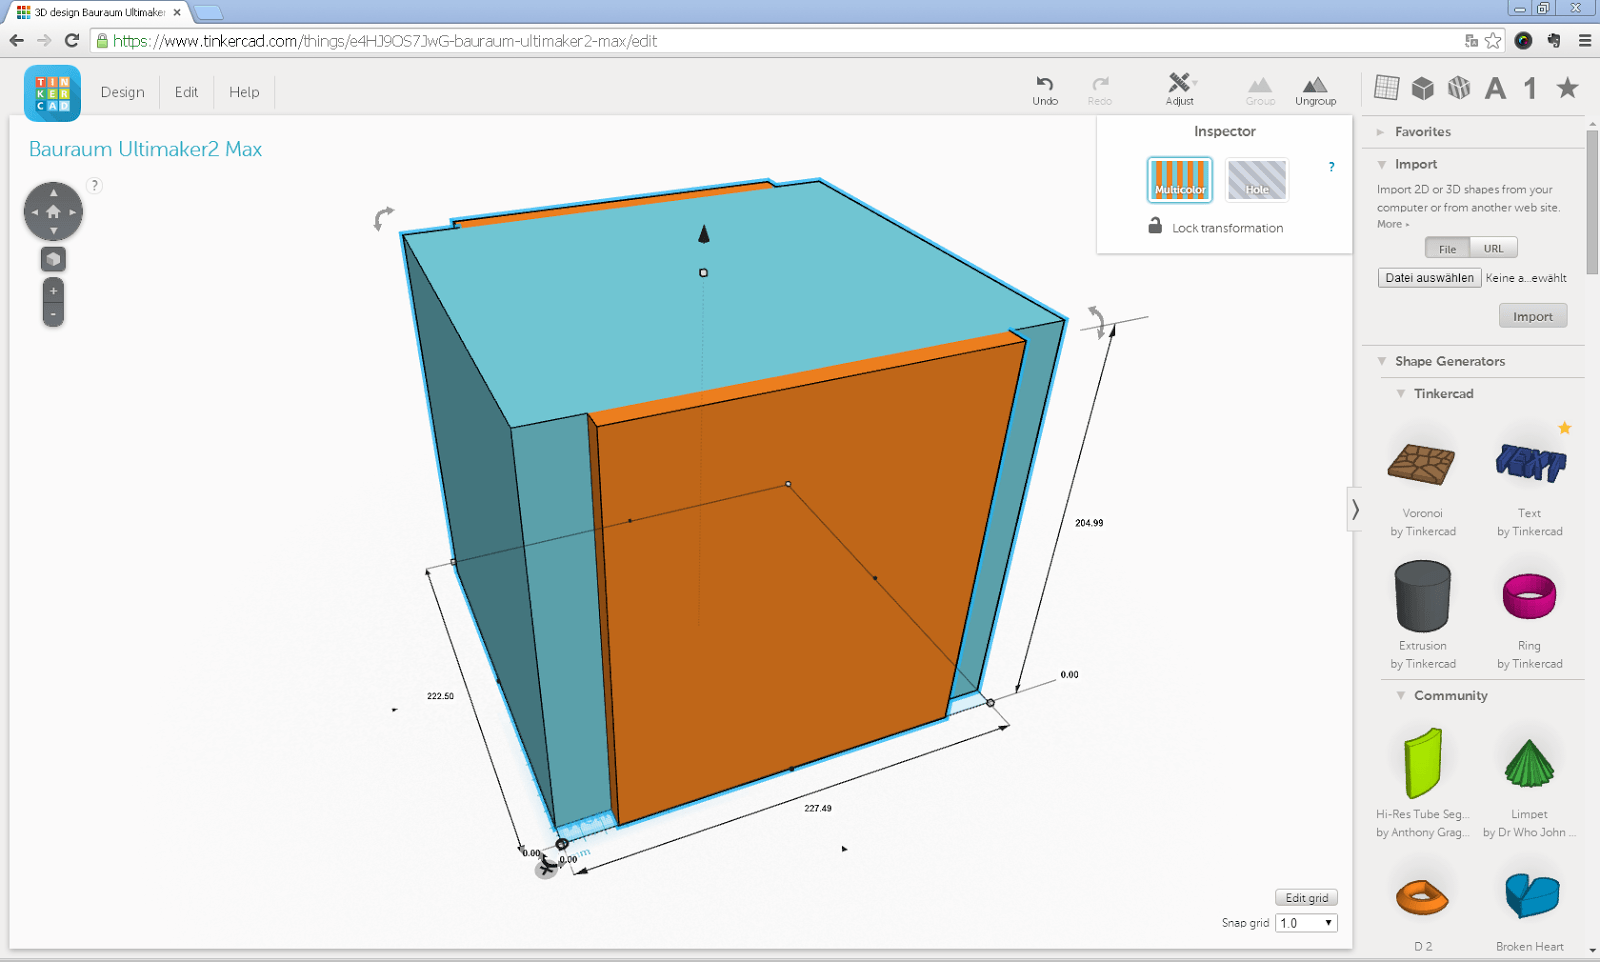Switch Inspector to Hole mode
Viewport: 1600px width, 962px height.
(1256, 180)
